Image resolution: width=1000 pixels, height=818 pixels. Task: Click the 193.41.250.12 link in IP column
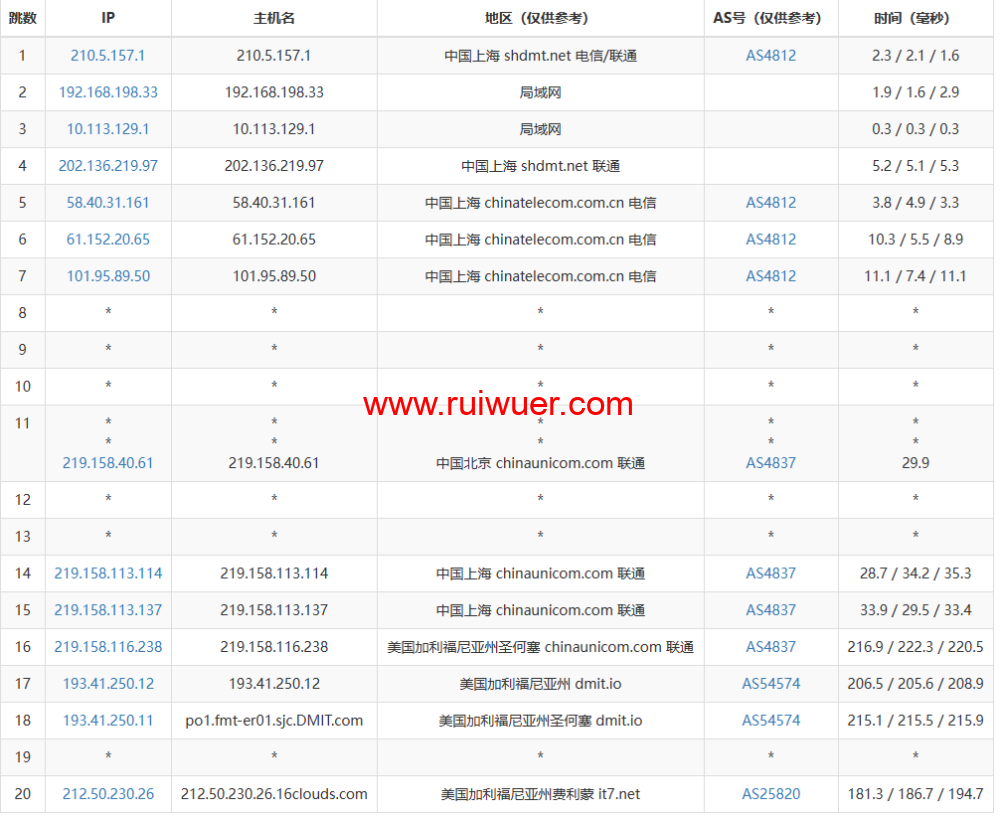point(108,684)
